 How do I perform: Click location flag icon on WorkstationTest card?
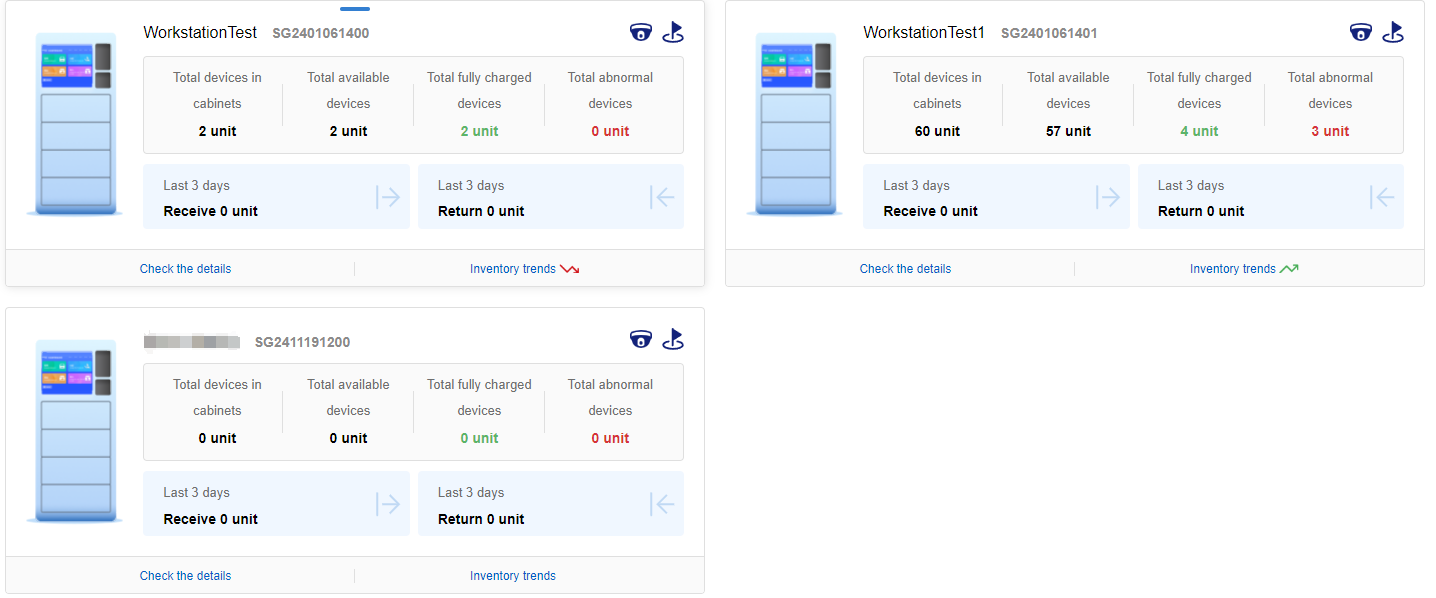pos(673,32)
